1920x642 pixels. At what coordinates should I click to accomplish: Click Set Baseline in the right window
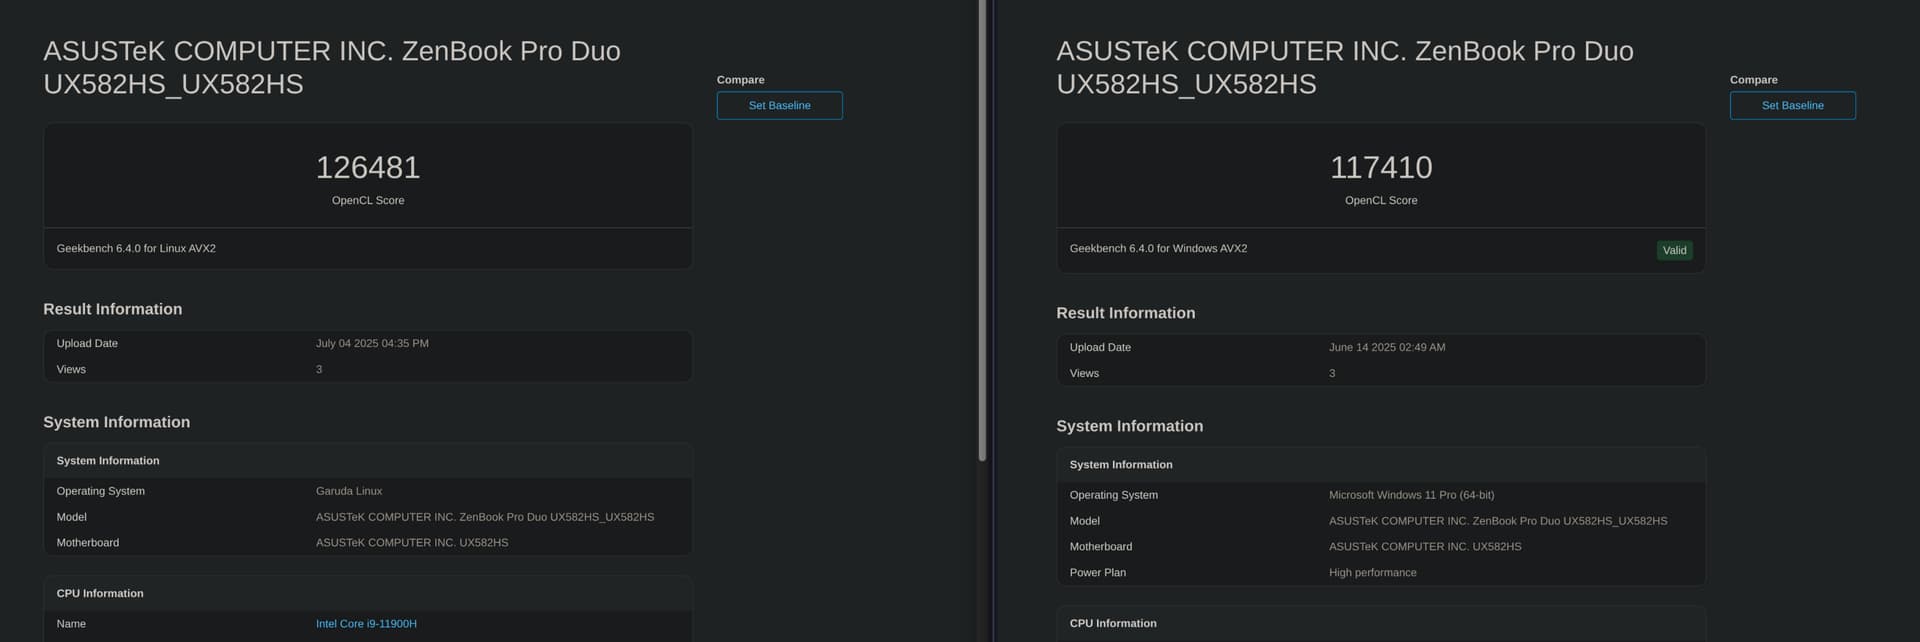[1792, 105]
